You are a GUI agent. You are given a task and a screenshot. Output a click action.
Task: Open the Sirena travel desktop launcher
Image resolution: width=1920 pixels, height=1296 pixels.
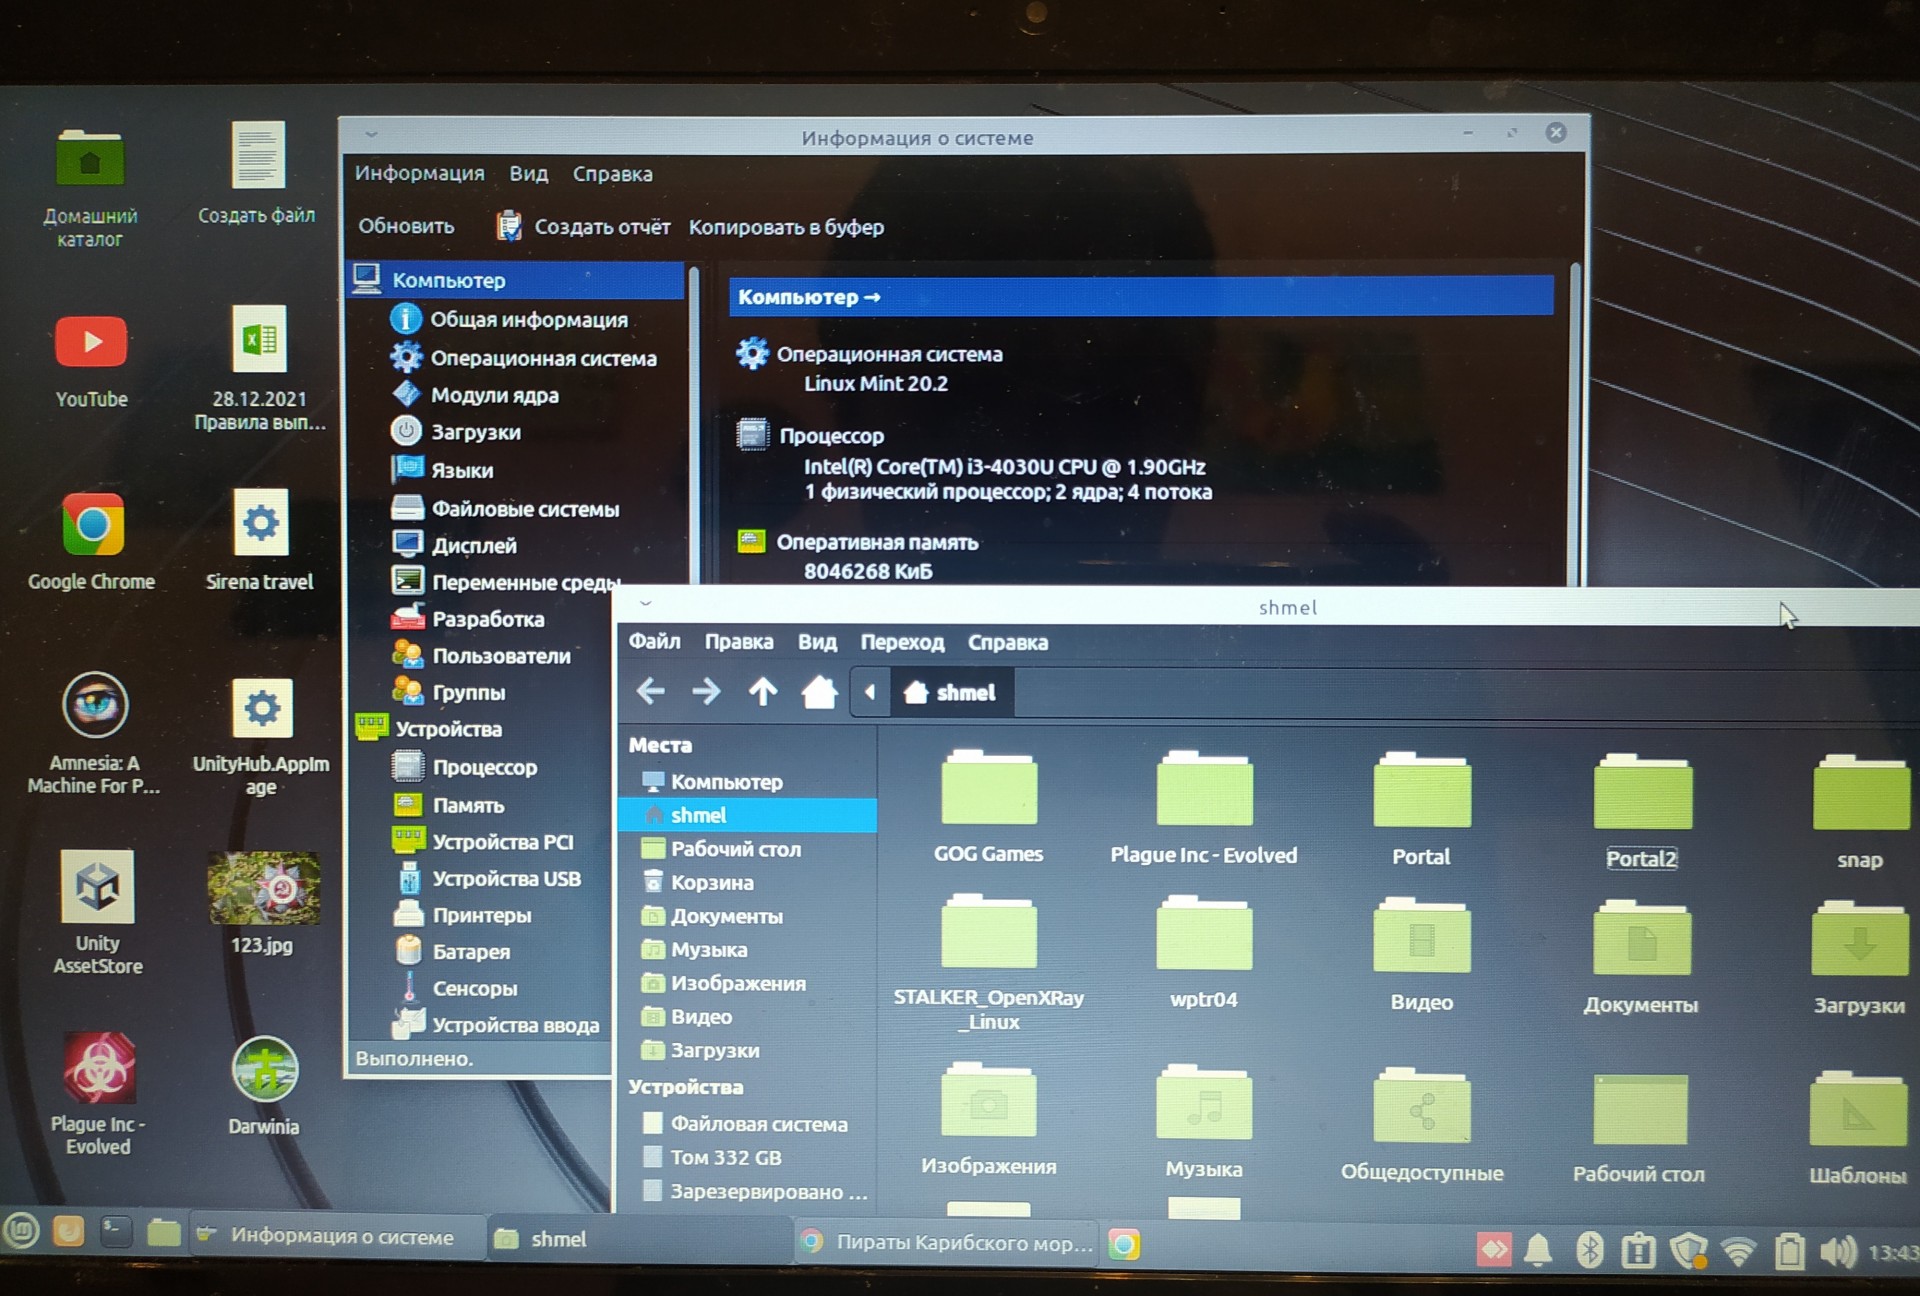(x=260, y=540)
